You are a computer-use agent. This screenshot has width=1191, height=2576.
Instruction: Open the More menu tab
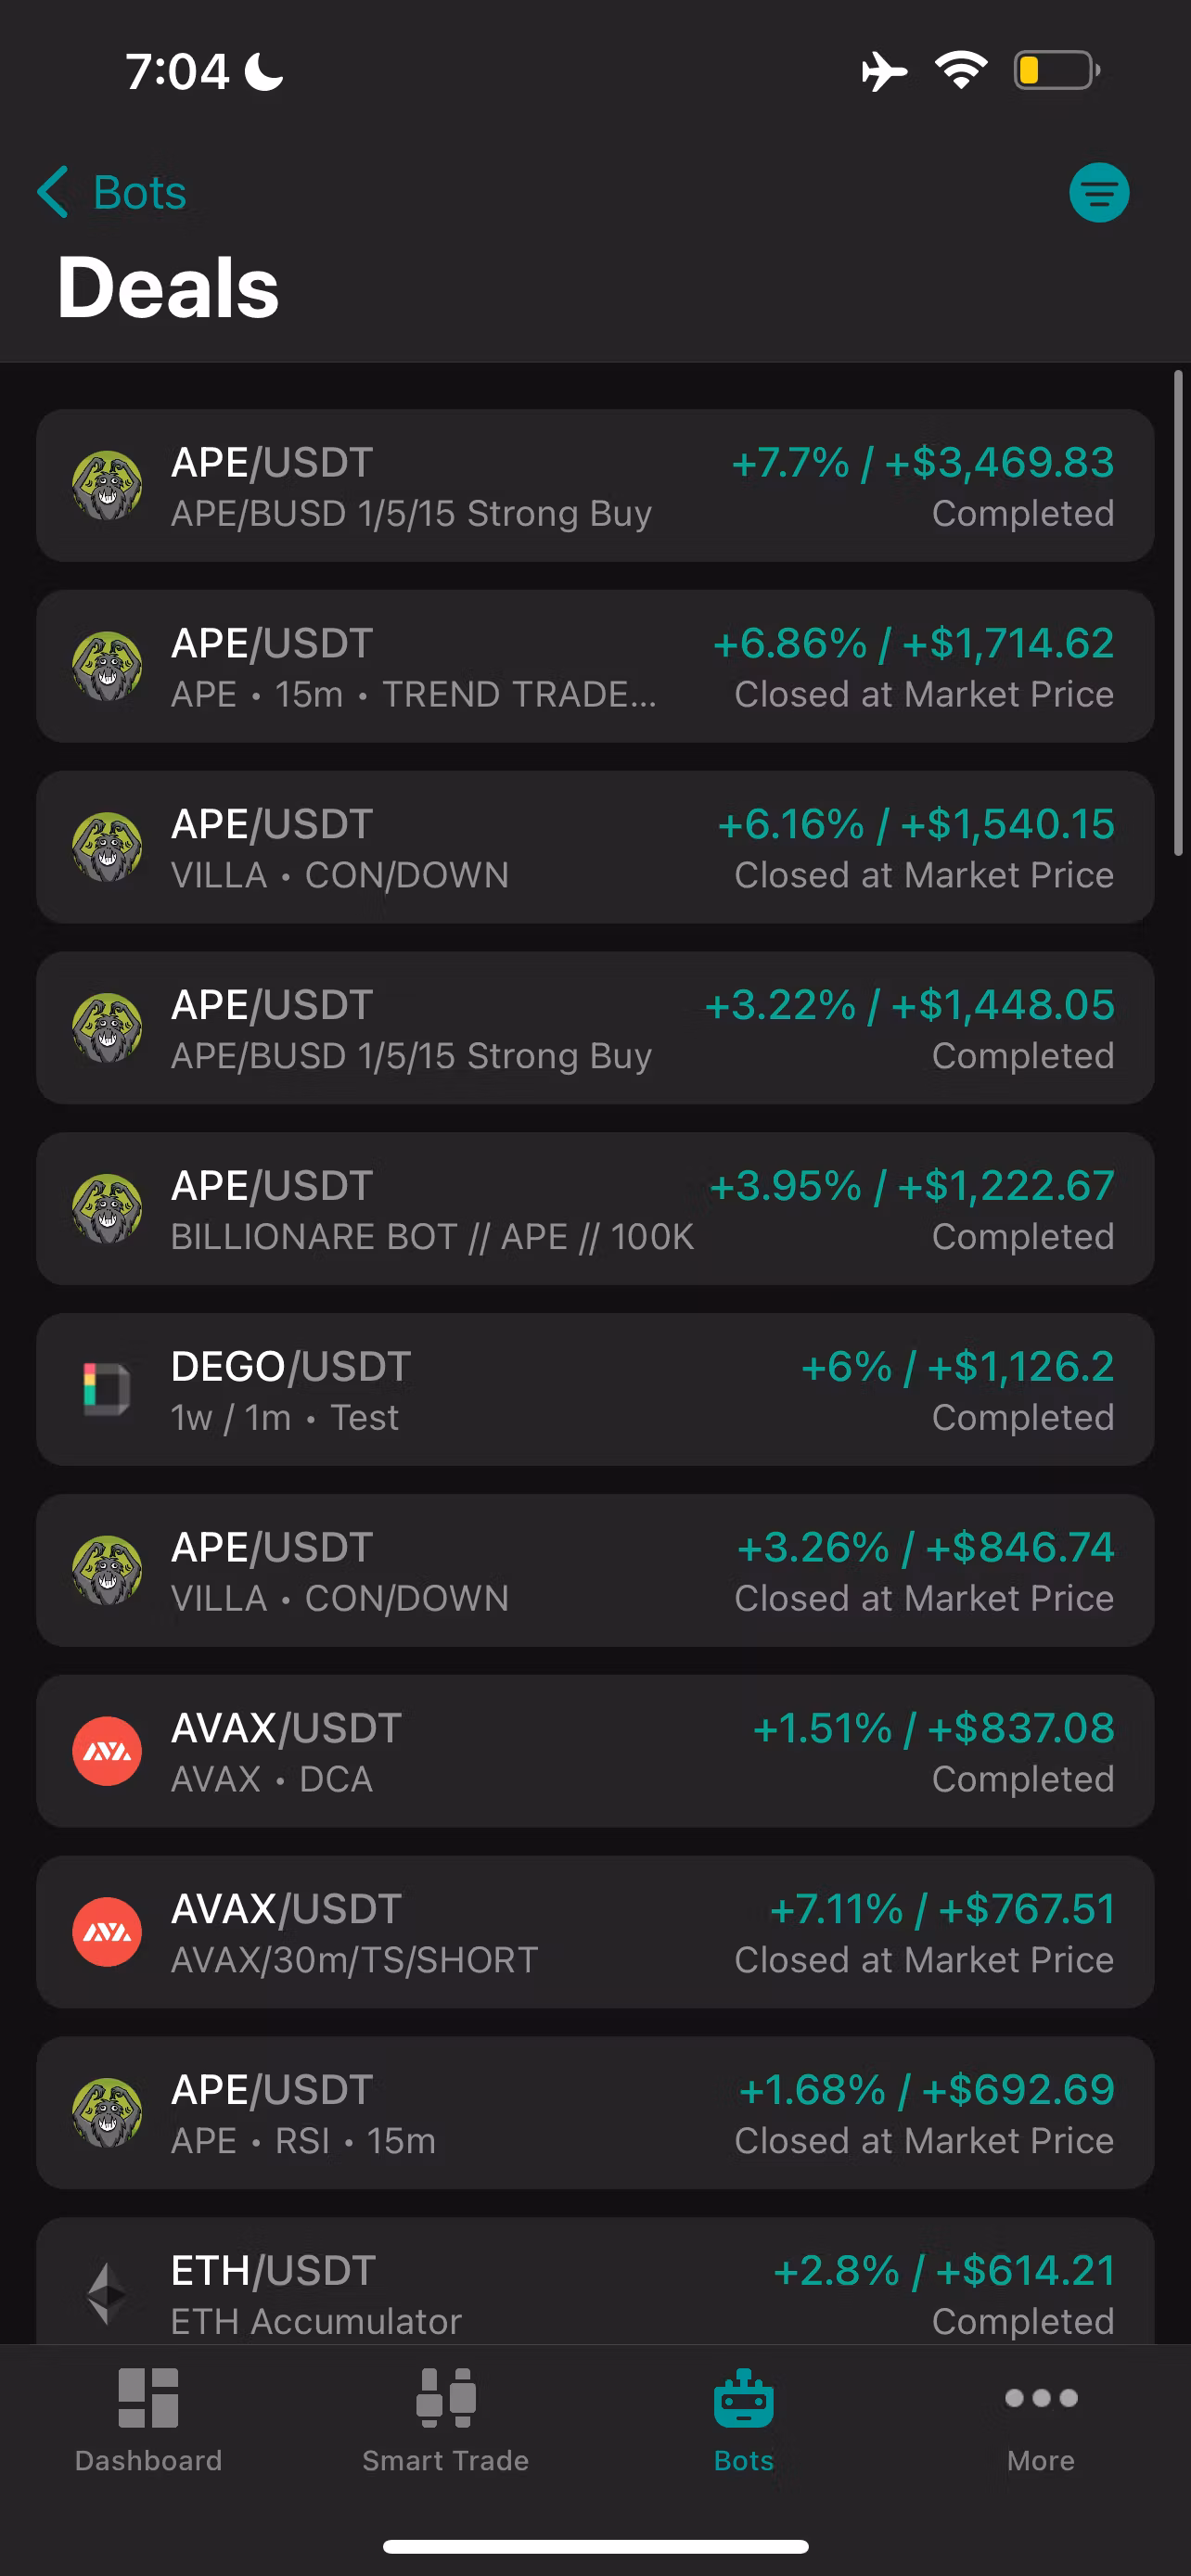click(1040, 2418)
